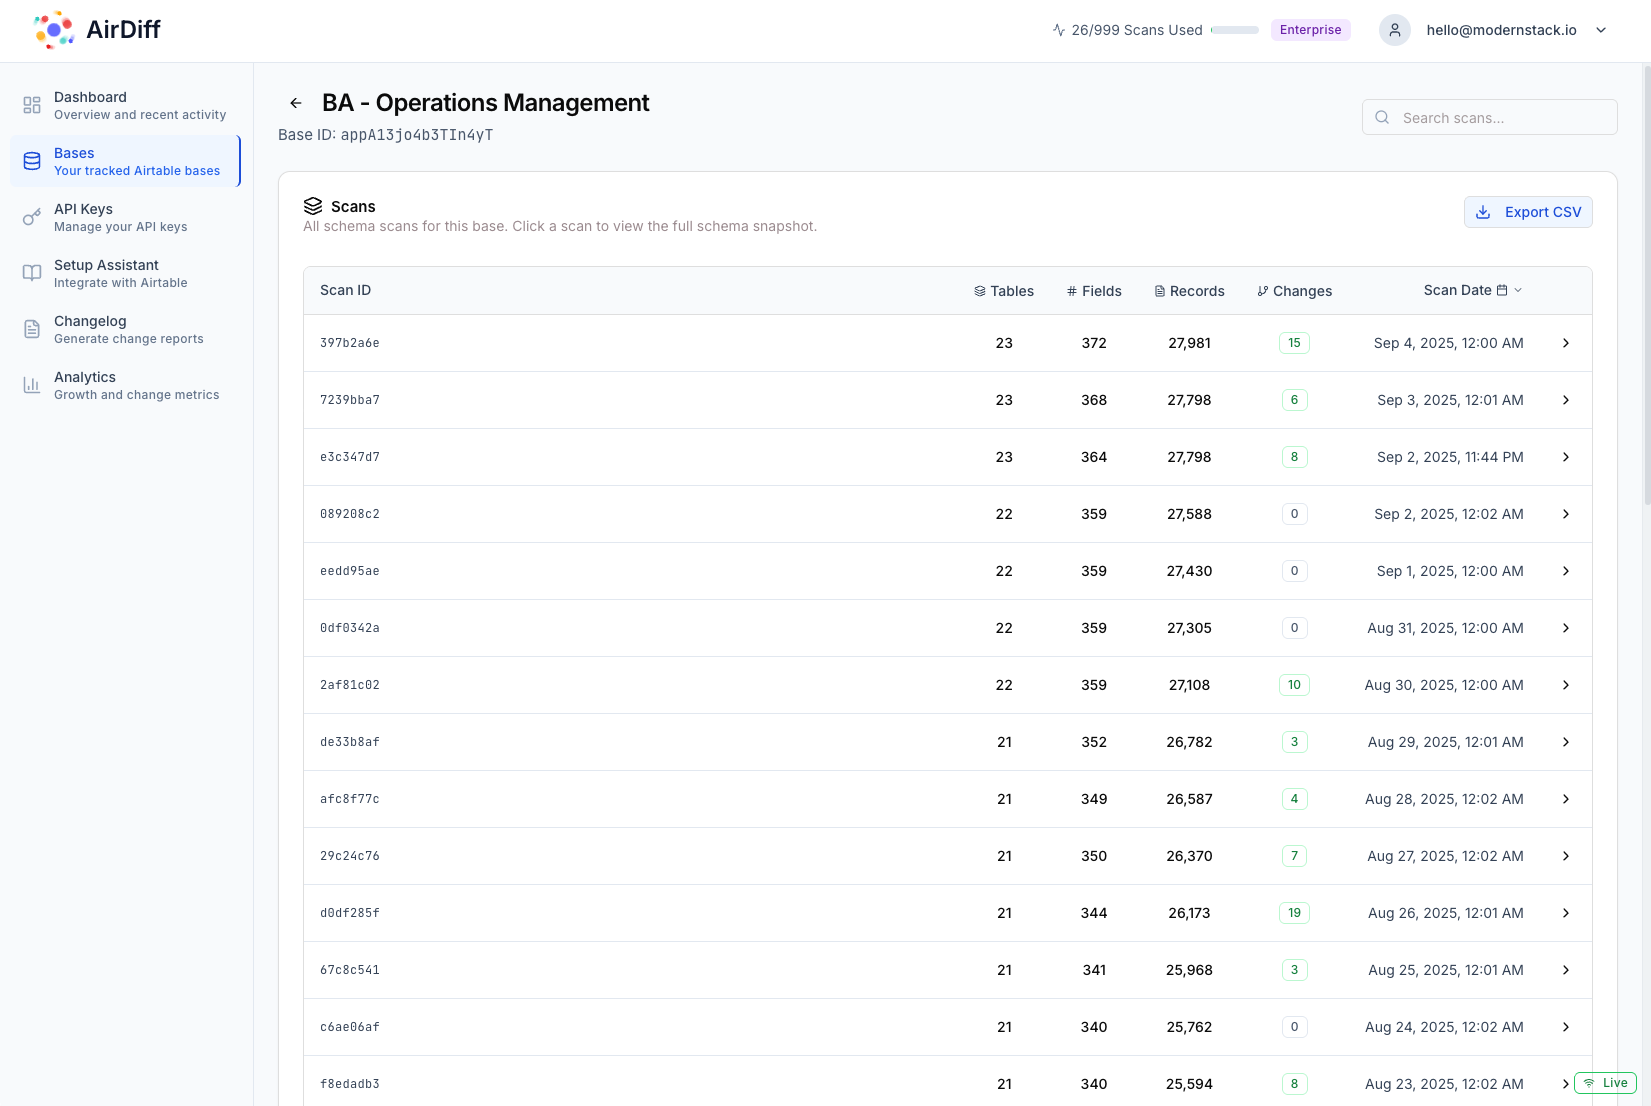
Task: Expand scan e3c347d7 row chevron
Action: (1566, 457)
